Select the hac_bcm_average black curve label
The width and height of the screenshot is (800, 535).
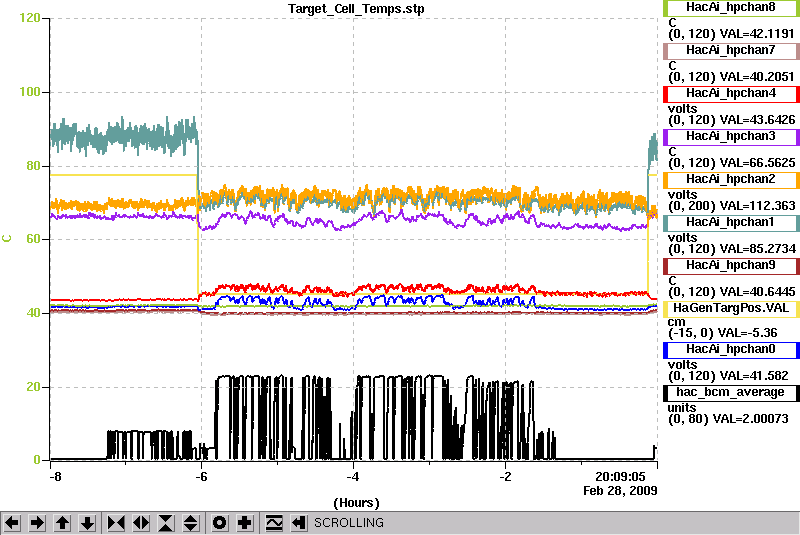(731, 392)
